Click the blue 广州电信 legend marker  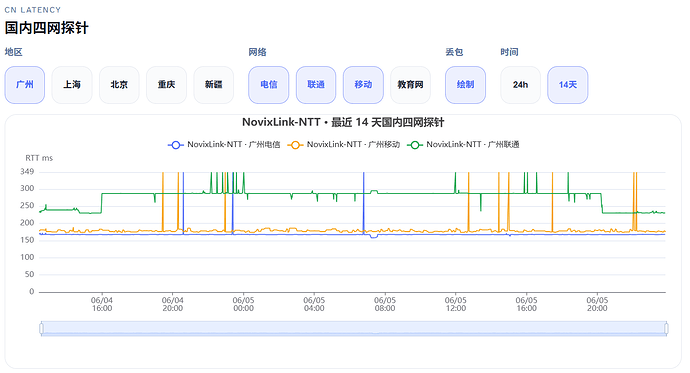click(176, 145)
